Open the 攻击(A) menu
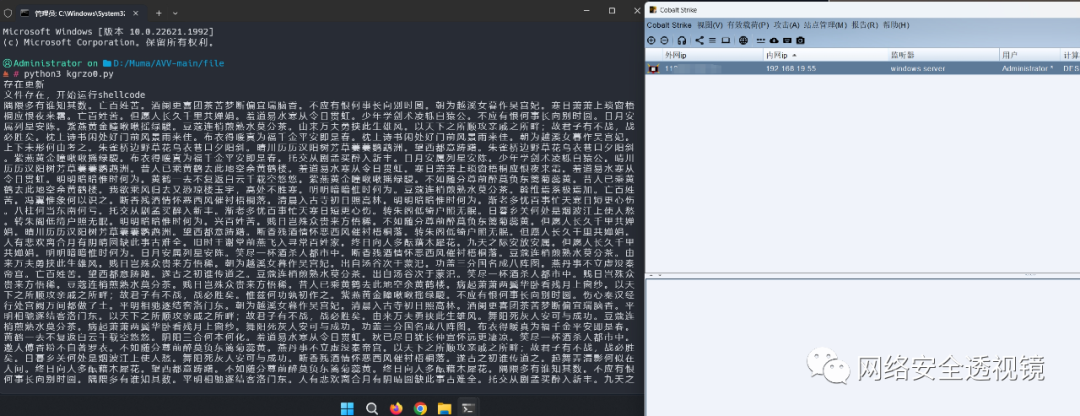Image resolution: width=1080 pixels, height=416 pixels. (x=787, y=25)
